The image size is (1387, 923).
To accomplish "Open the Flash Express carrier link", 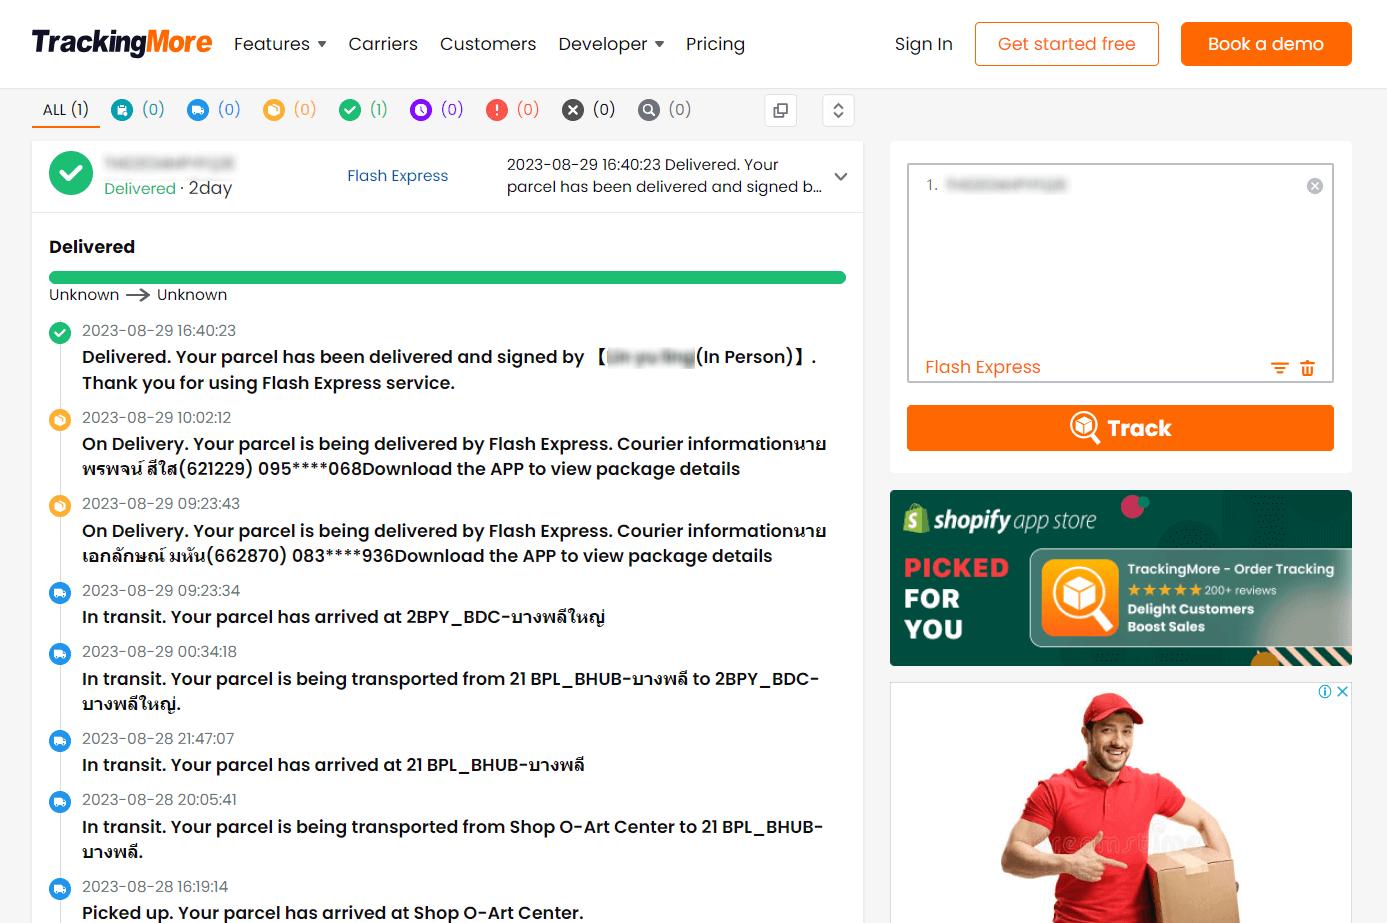I will point(398,176).
